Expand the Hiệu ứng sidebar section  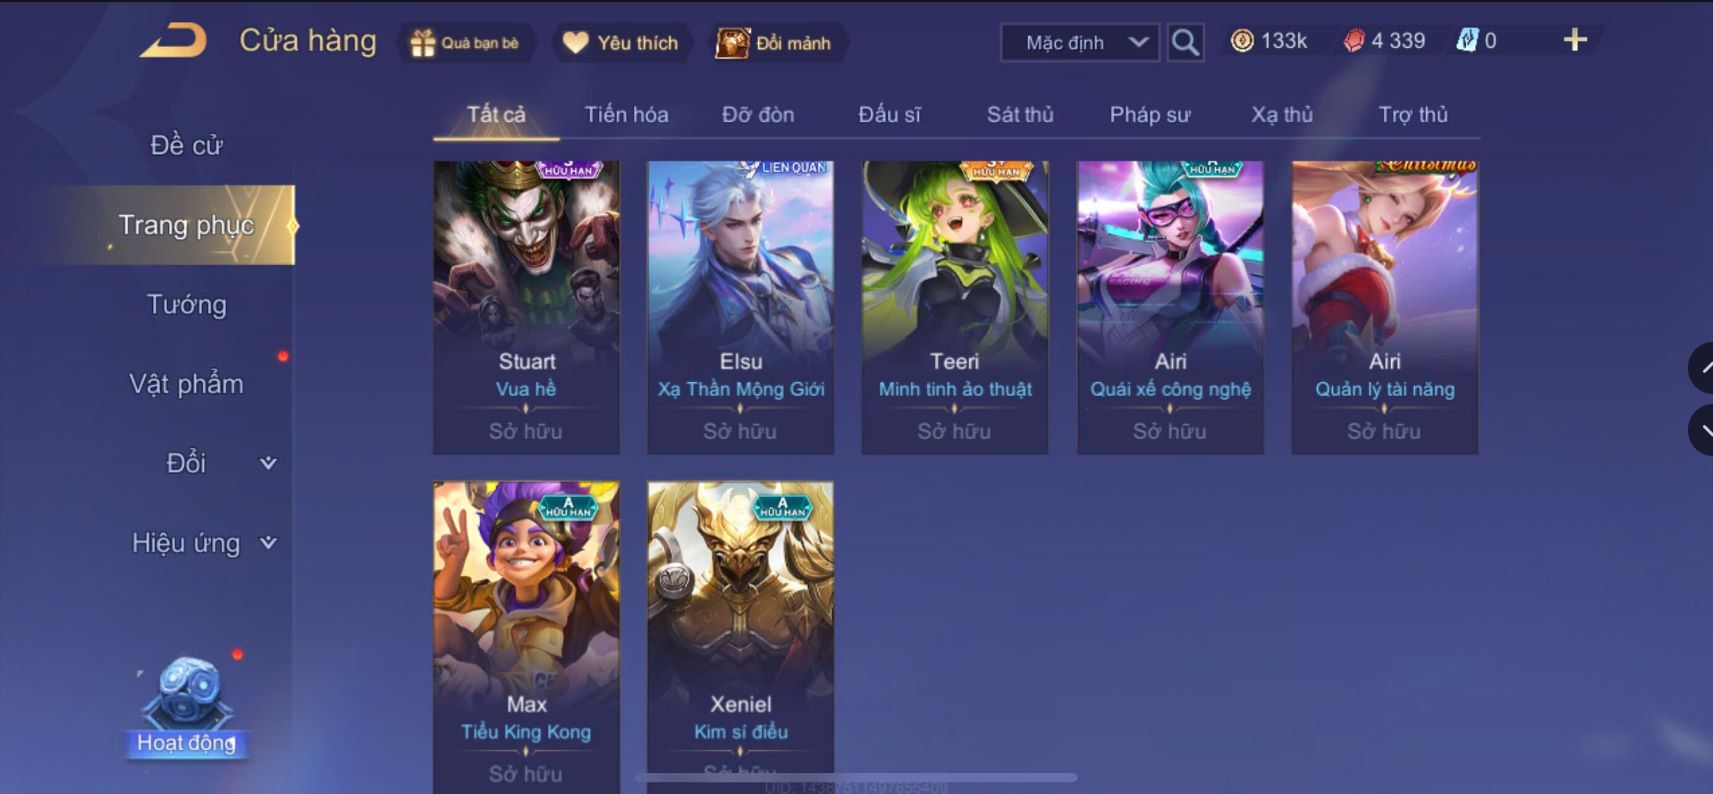(268, 543)
